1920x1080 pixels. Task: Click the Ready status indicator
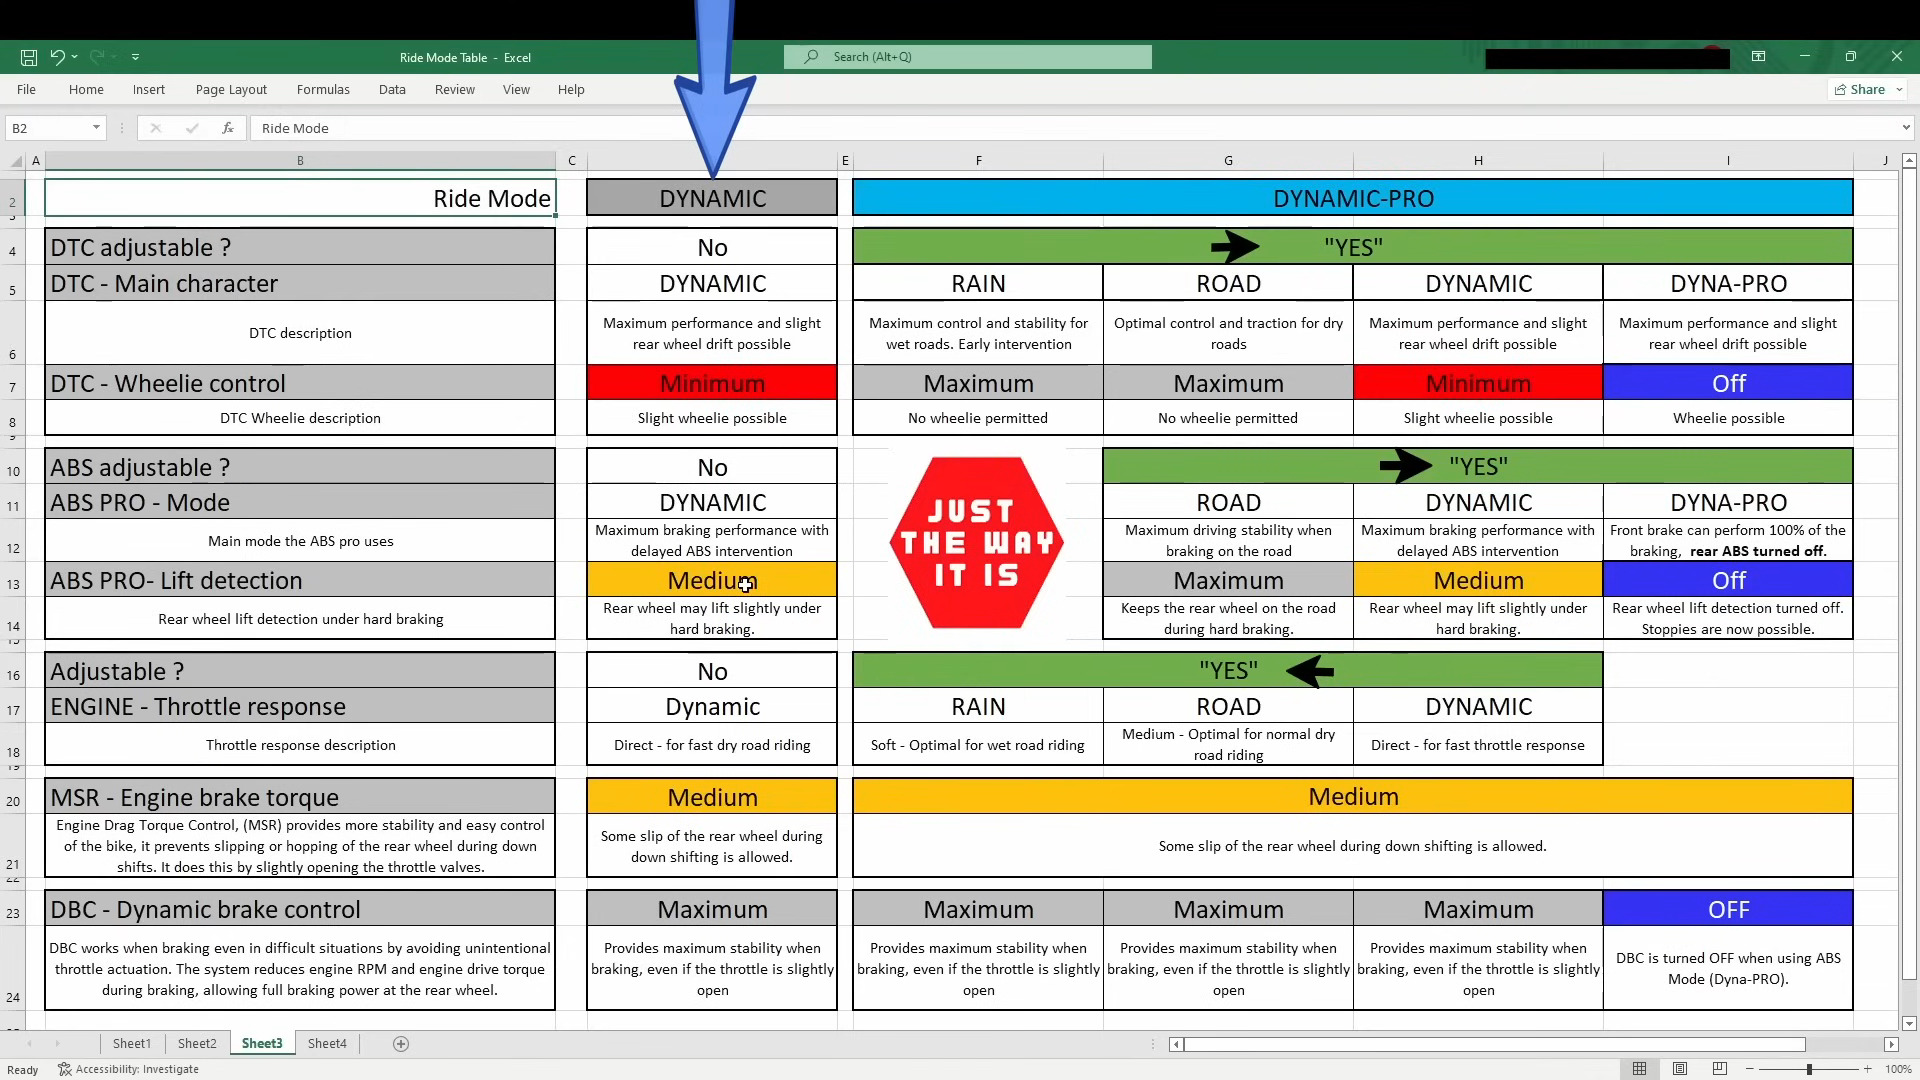22,1069
